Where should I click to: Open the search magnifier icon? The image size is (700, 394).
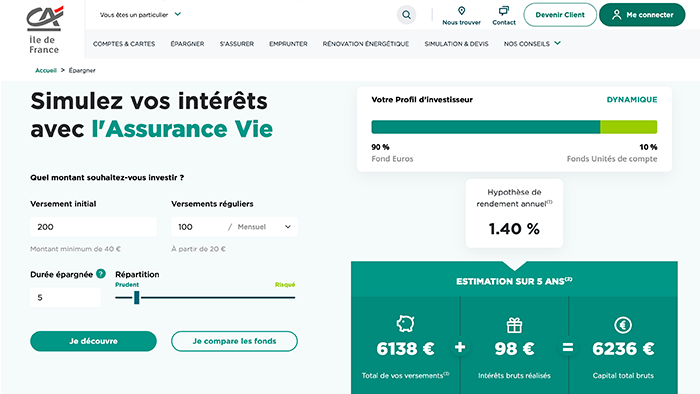click(406, 15)
